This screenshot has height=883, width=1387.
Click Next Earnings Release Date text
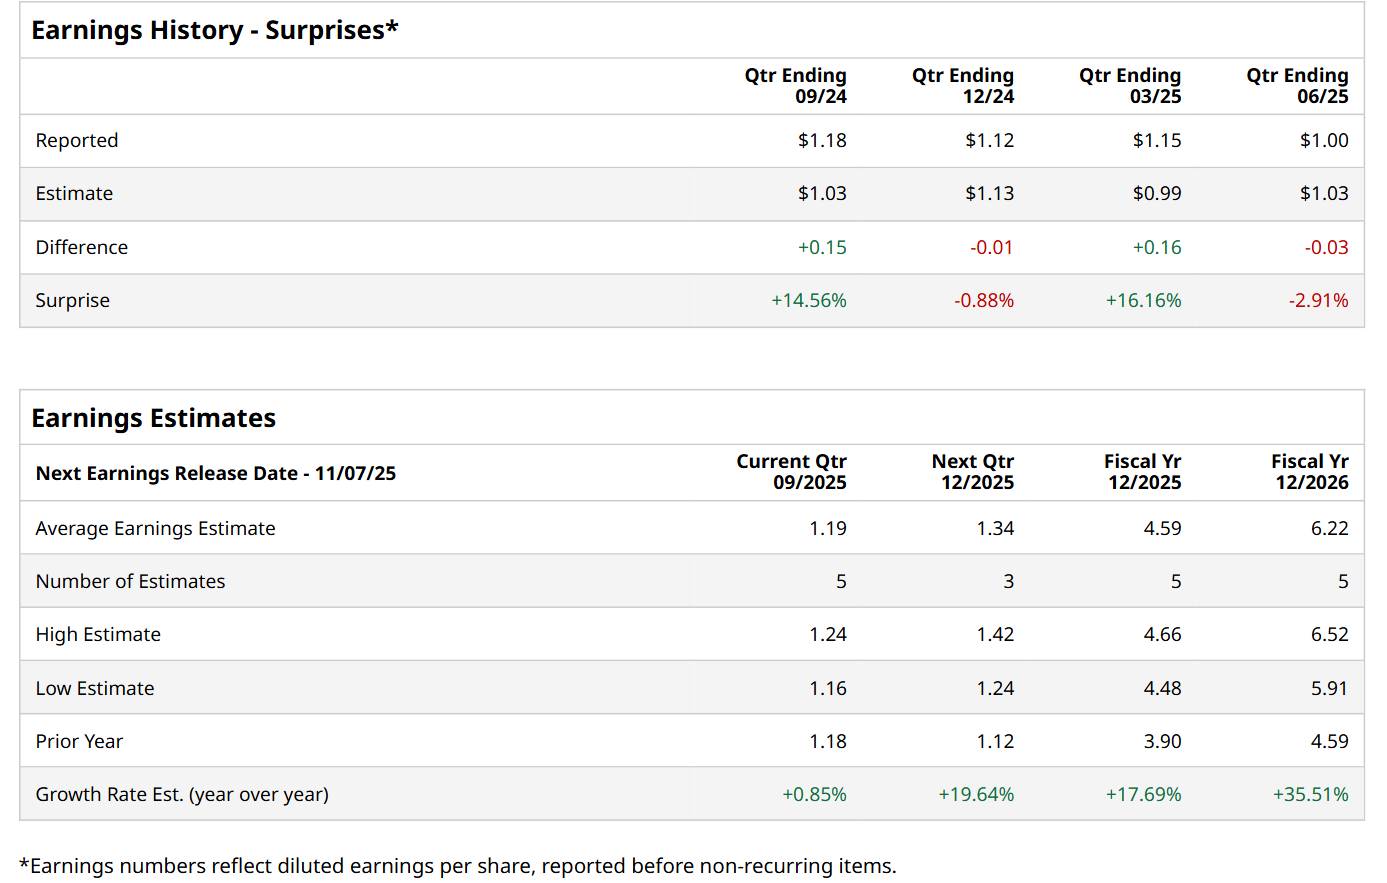click(x=215, y=473)
